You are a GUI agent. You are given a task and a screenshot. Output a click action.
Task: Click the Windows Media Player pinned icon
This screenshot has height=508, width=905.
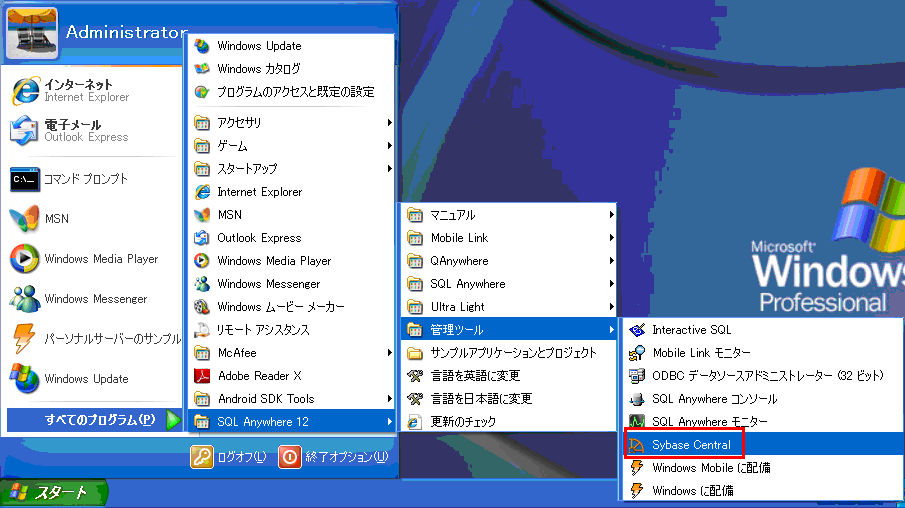coord(24,259)
